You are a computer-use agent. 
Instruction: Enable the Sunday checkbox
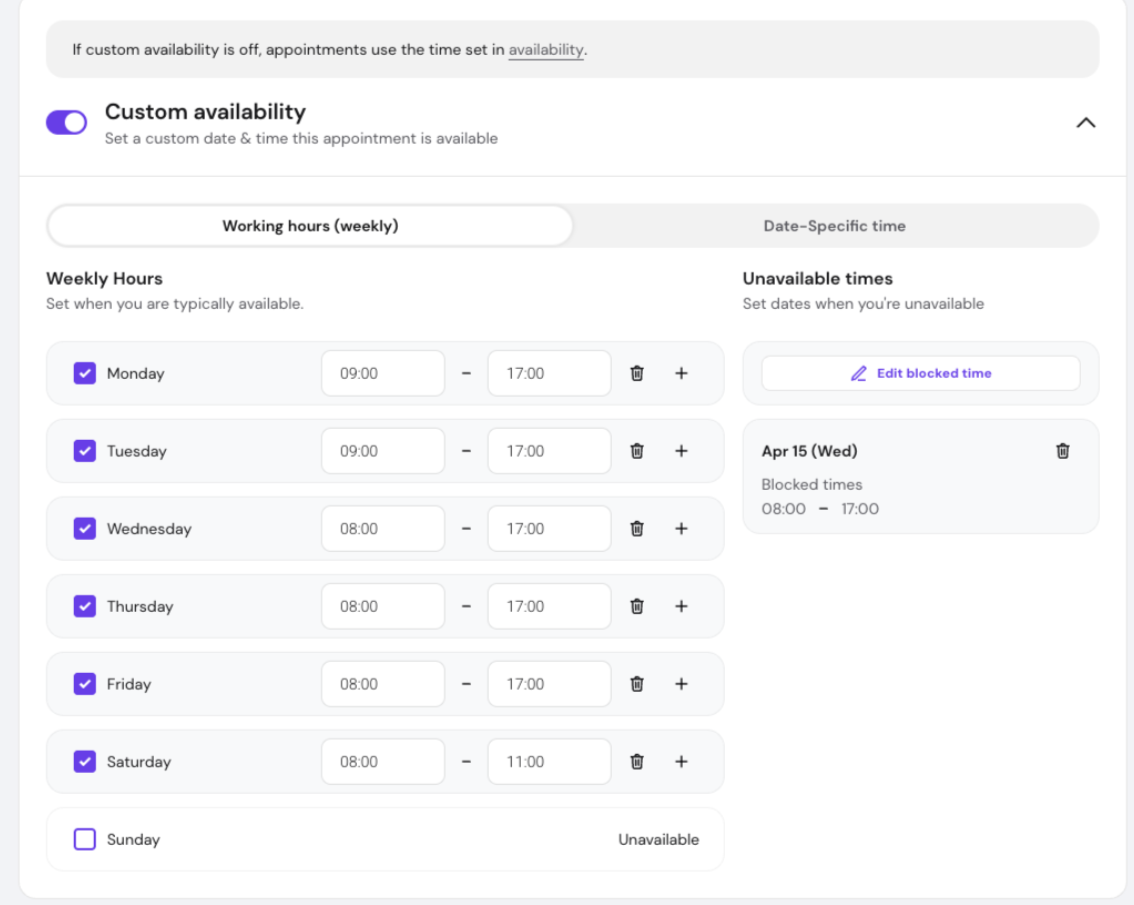pyautogui.click(x=85, y=839)
